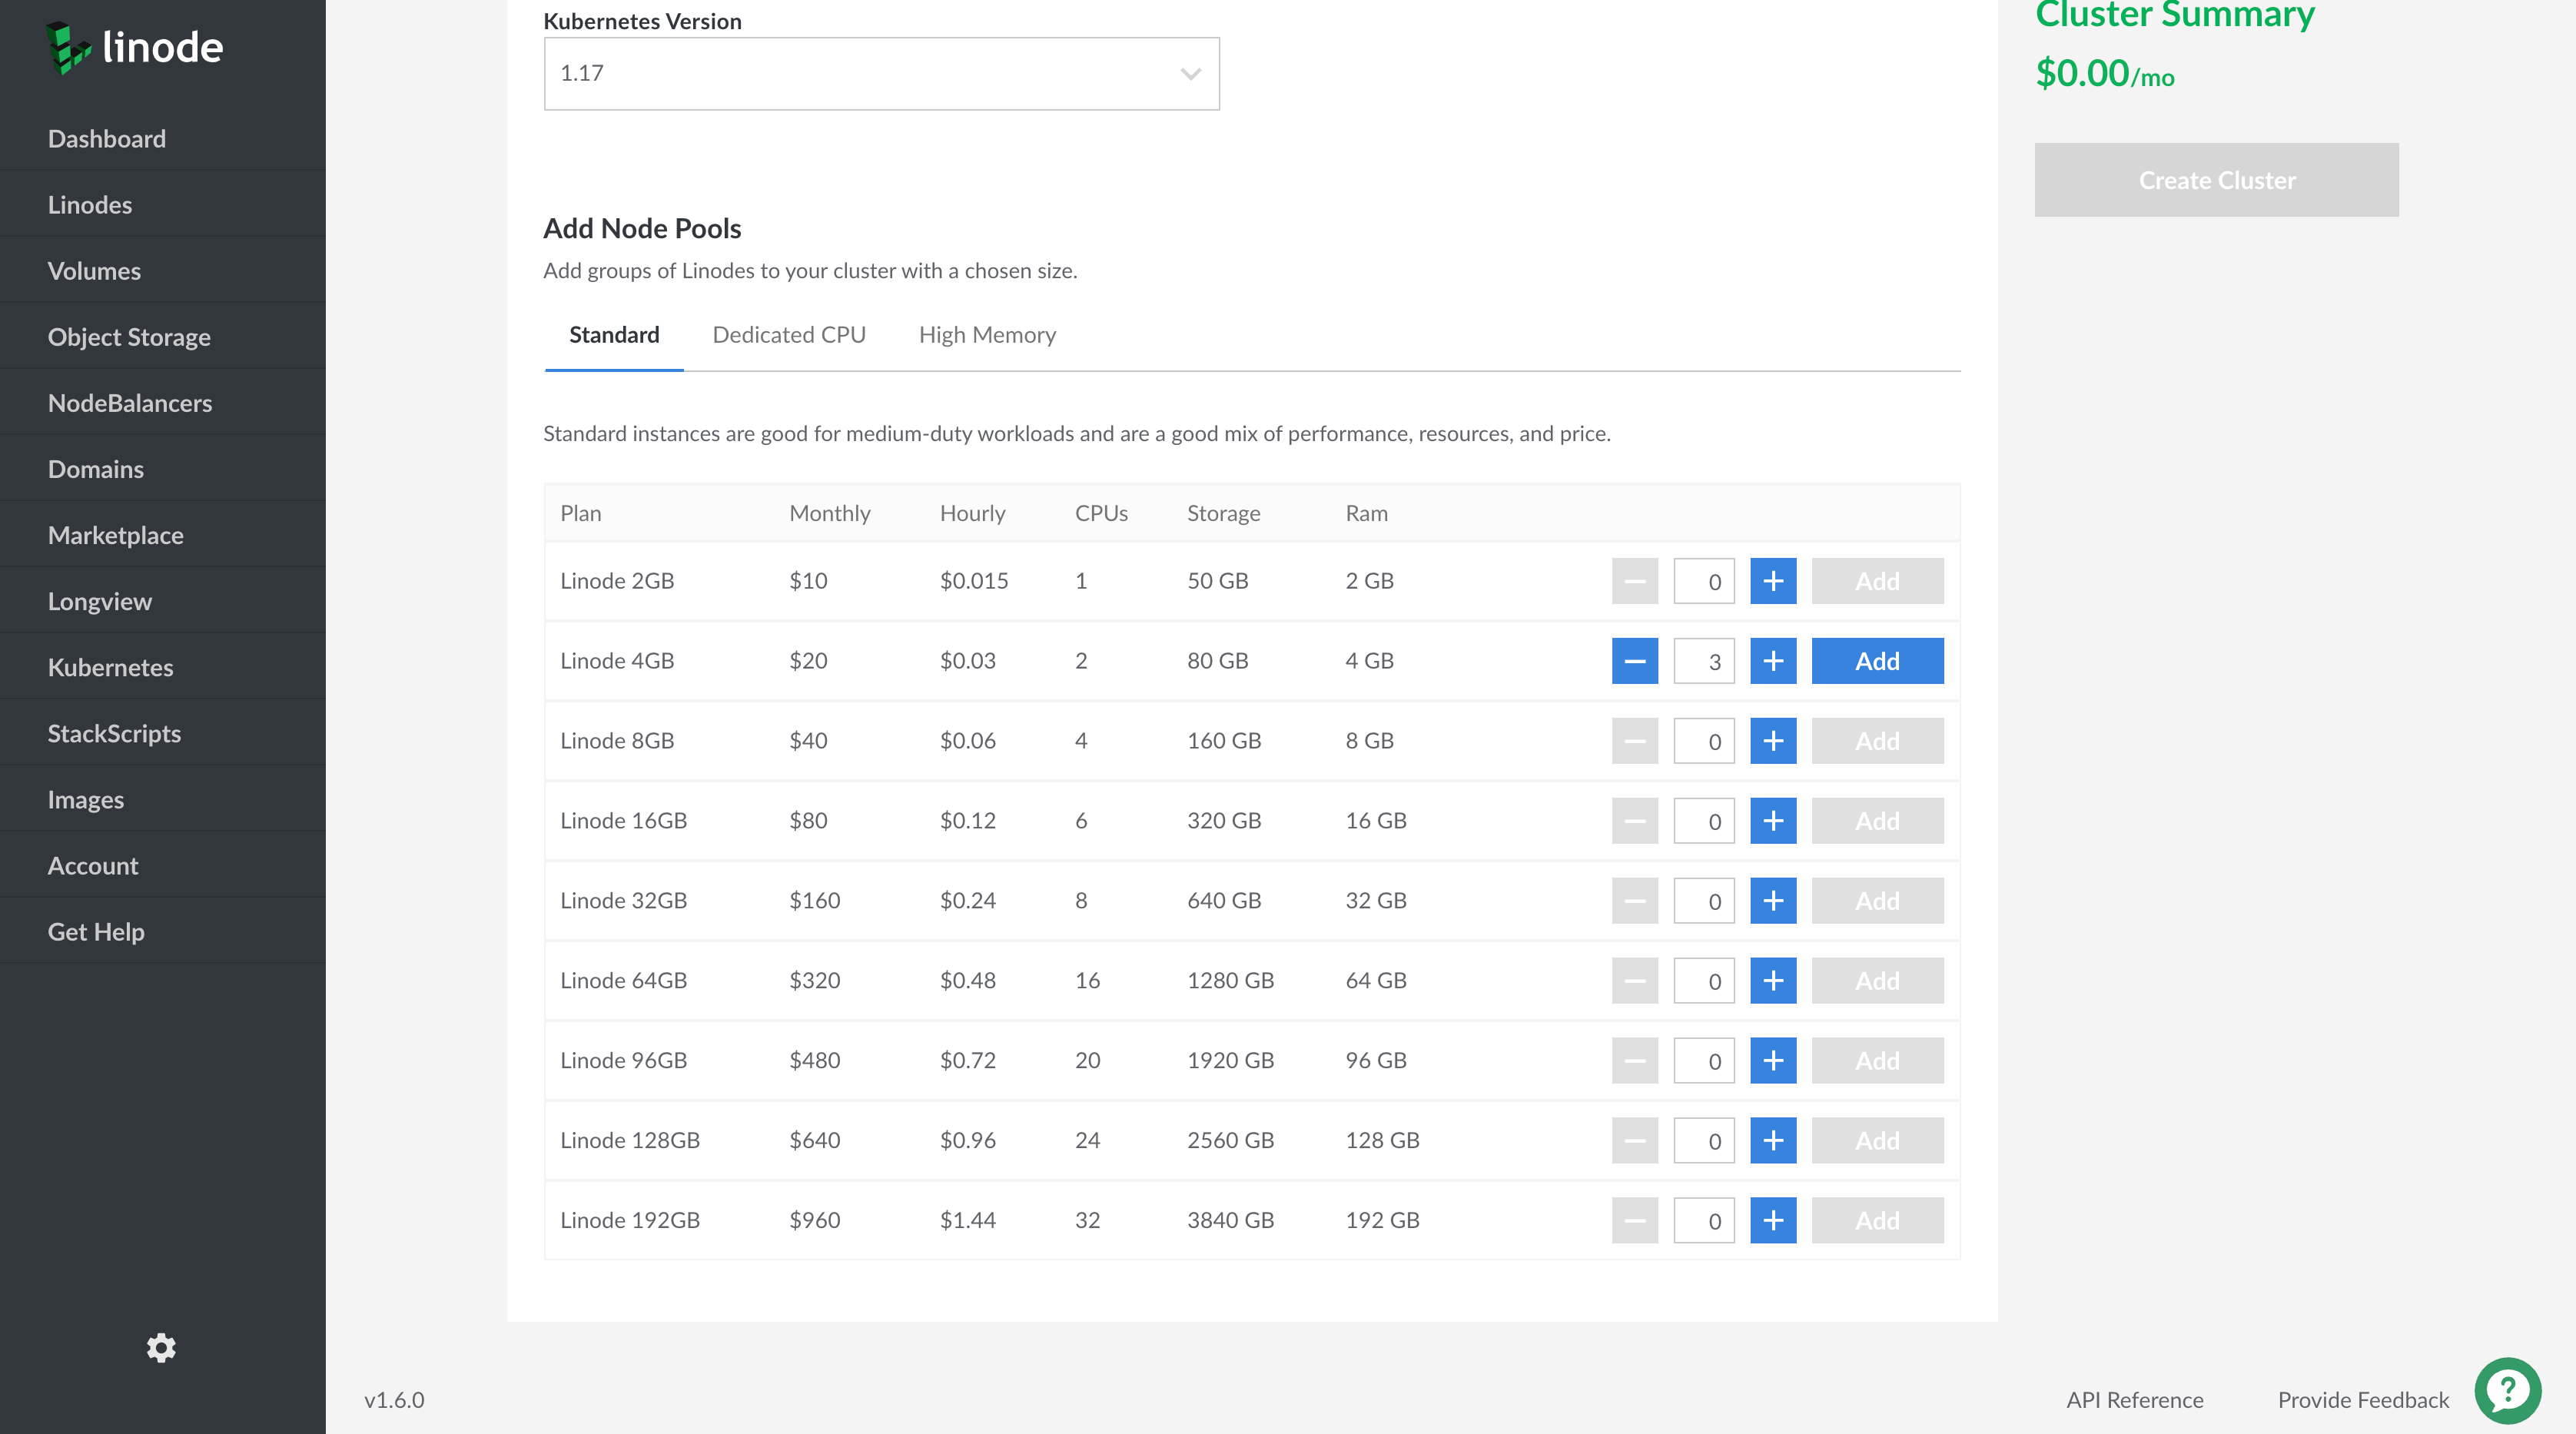The width and height of the screenshot is (2576, 1434).
Task: Switch to Dedicated CPU tab
Action: click(x=788, y=335)
